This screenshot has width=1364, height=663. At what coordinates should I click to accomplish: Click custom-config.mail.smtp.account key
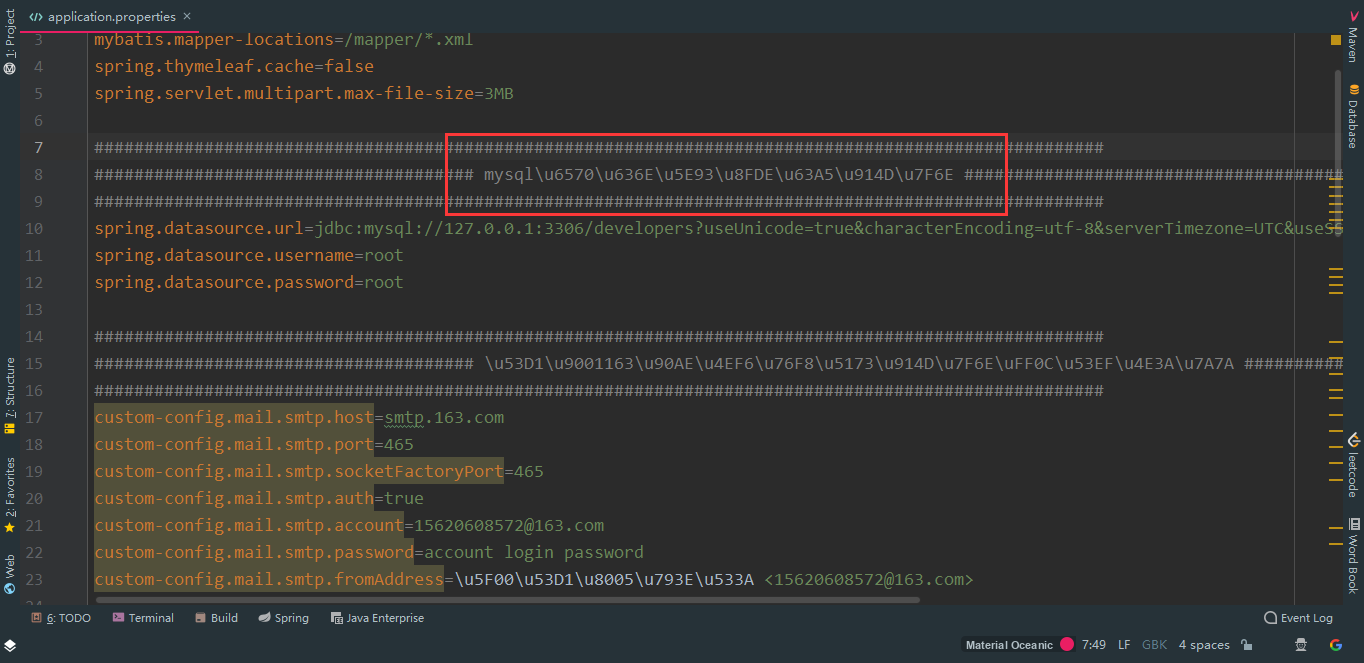tap(249, 525)
